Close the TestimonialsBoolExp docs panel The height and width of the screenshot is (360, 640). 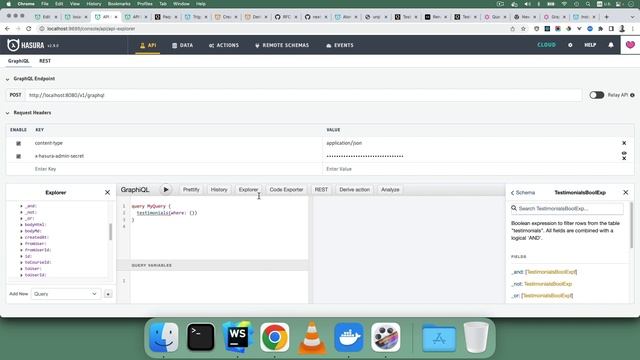pos(625,192)
